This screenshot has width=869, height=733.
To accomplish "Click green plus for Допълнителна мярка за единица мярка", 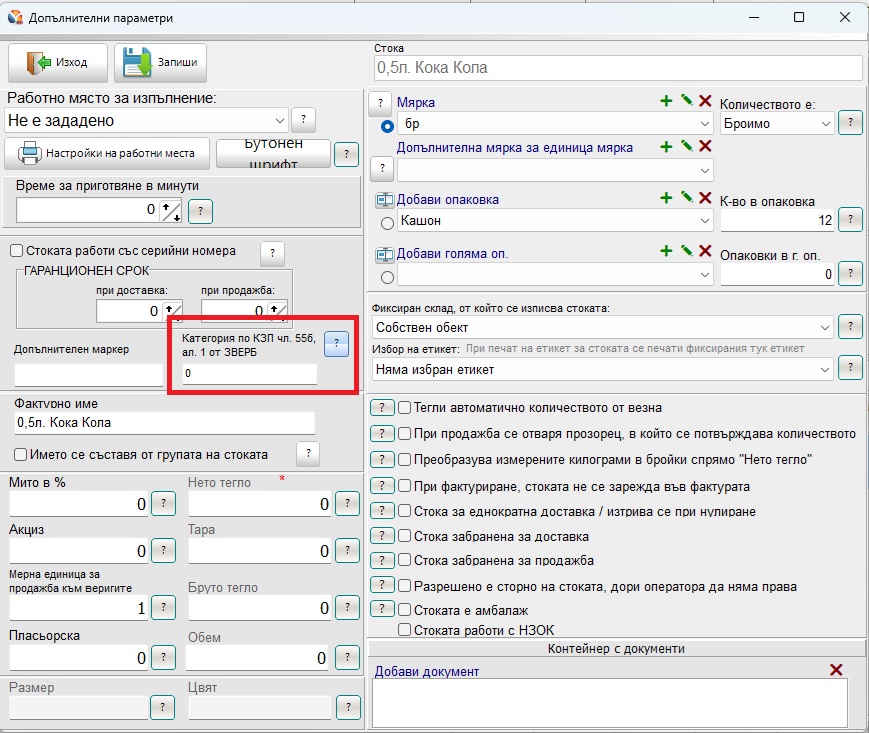I will (x=666, y=146).
